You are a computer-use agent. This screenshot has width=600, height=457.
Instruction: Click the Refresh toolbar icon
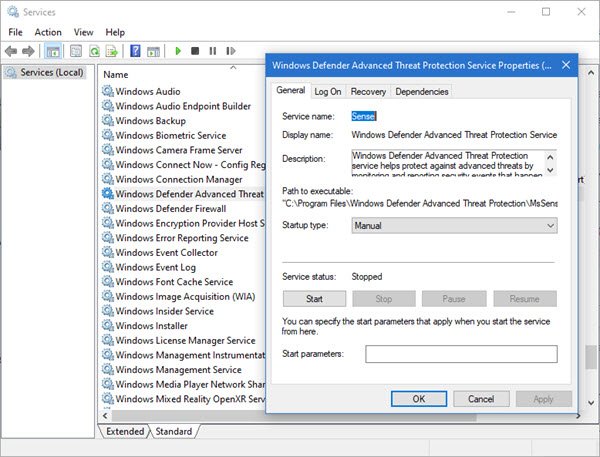tap(94, 51)
